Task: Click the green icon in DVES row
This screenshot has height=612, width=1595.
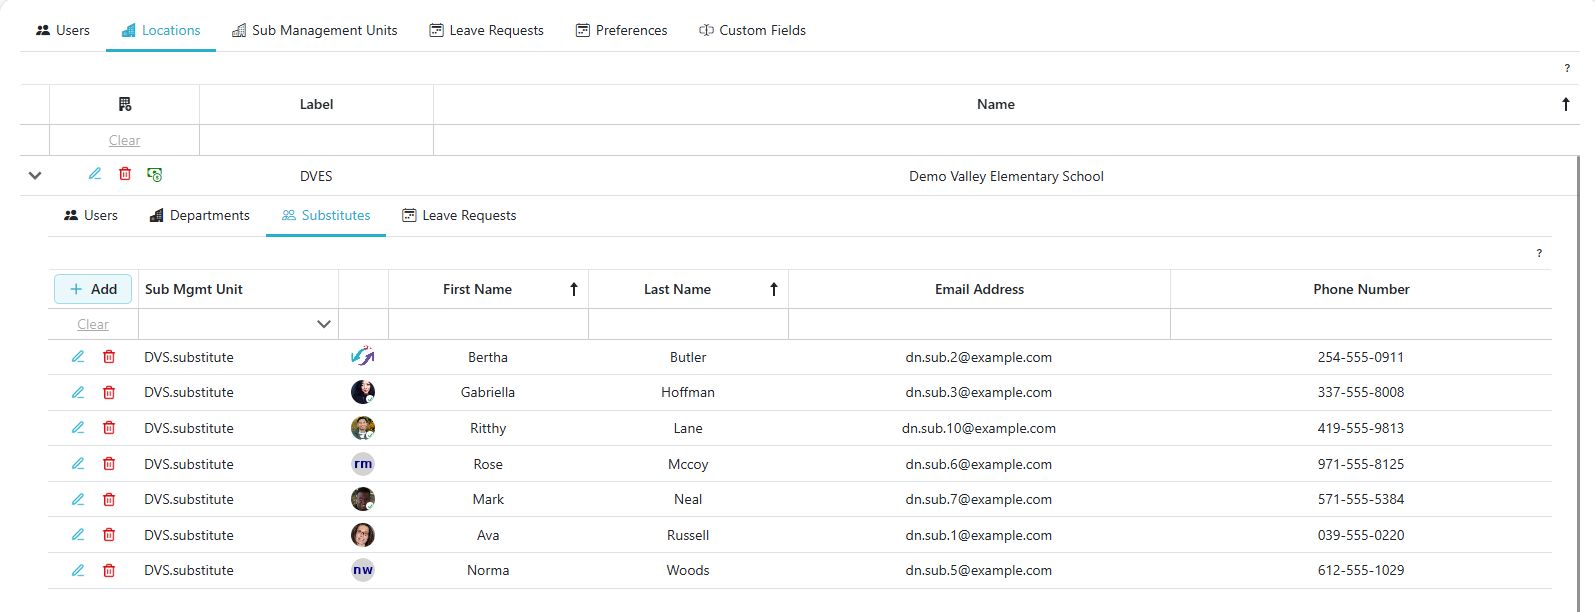Action: [x=155, y=174]
